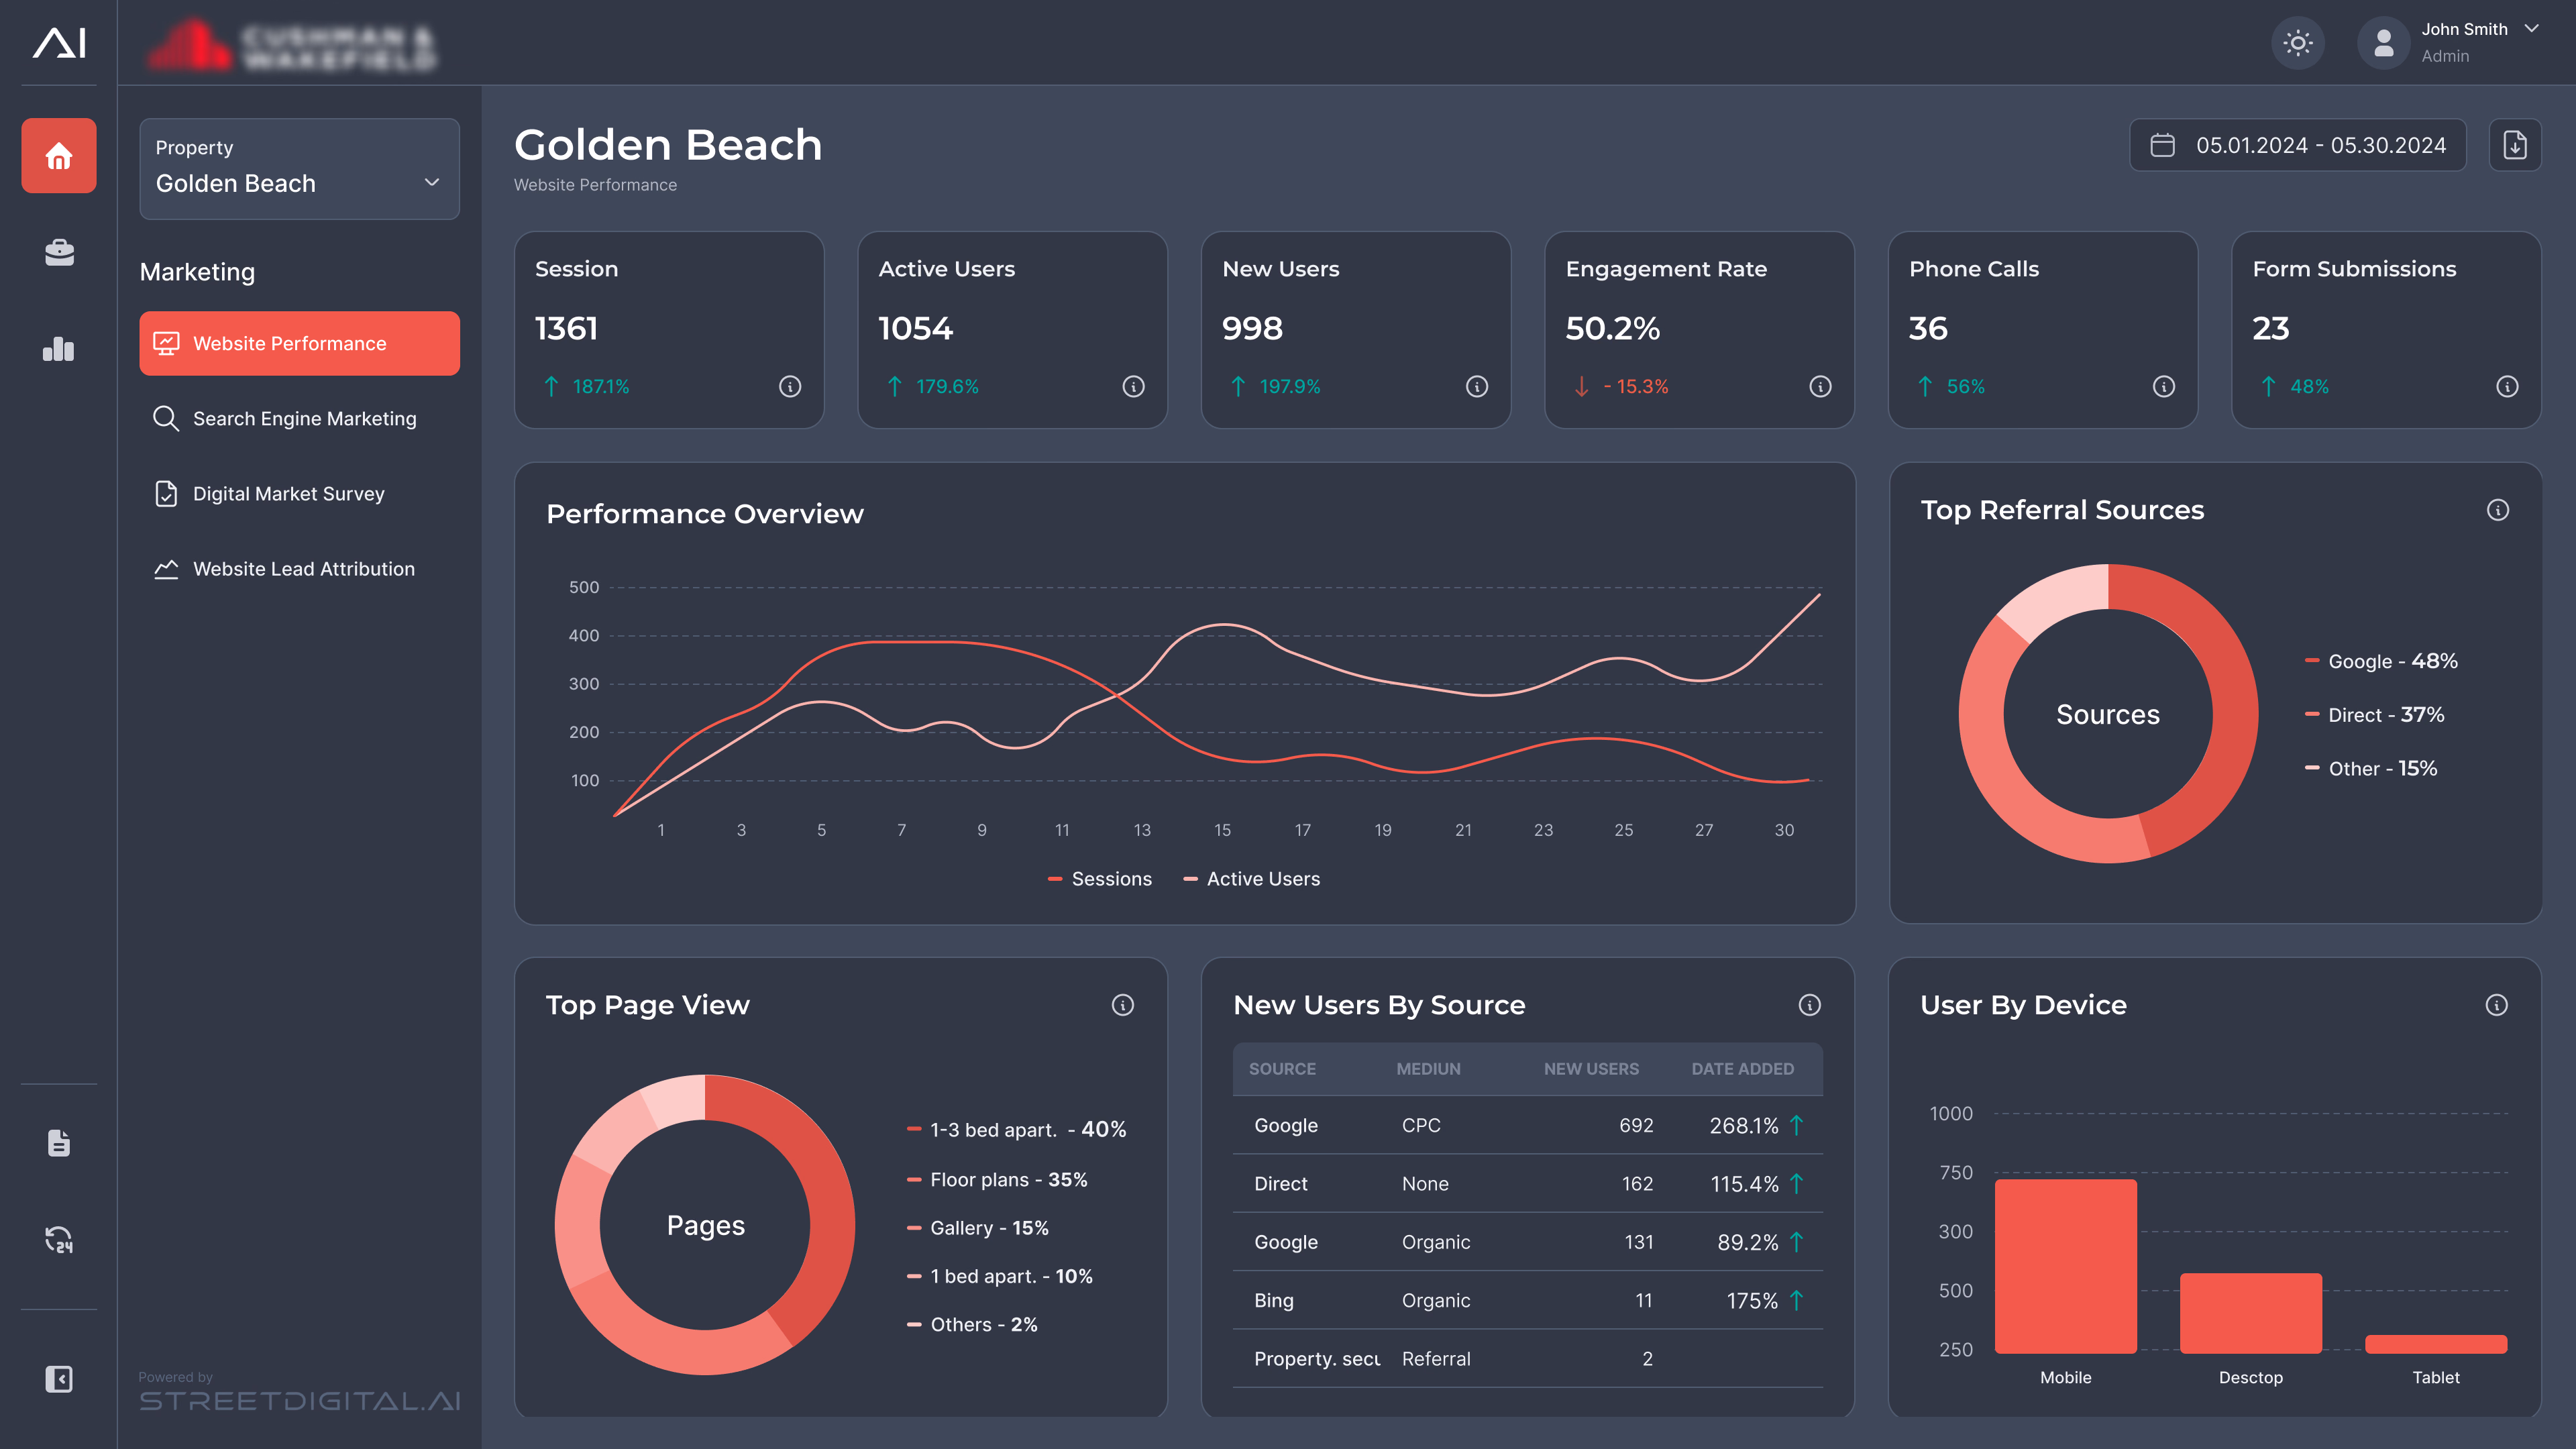This screenshot has height=1449, width=2576.
Task: Click the Desctop bar in User By Device
Action: click(2250, 1313)
